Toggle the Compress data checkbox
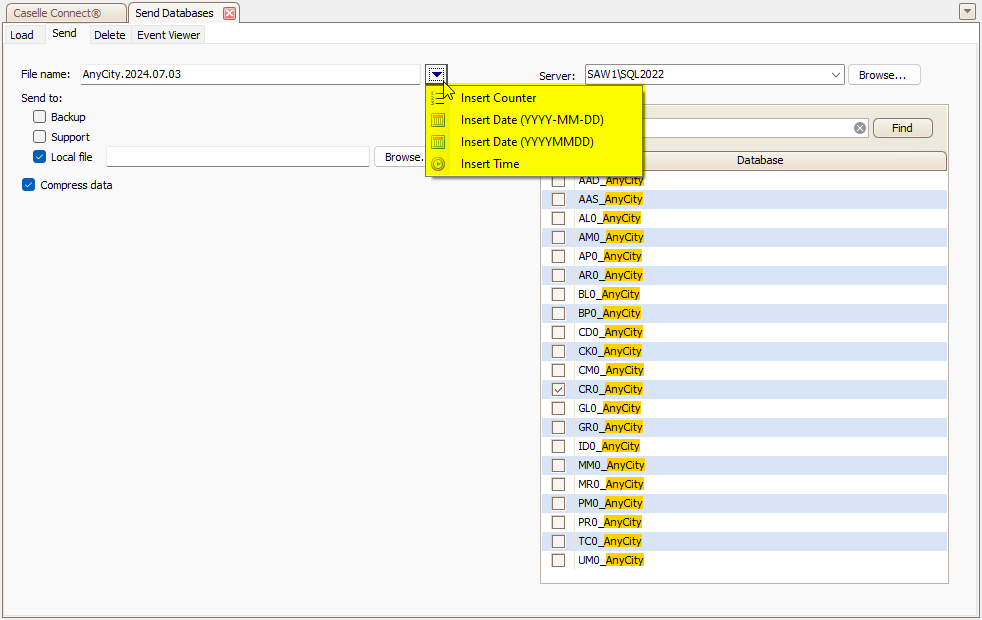 pyautogui.click(x=28, y=185)
